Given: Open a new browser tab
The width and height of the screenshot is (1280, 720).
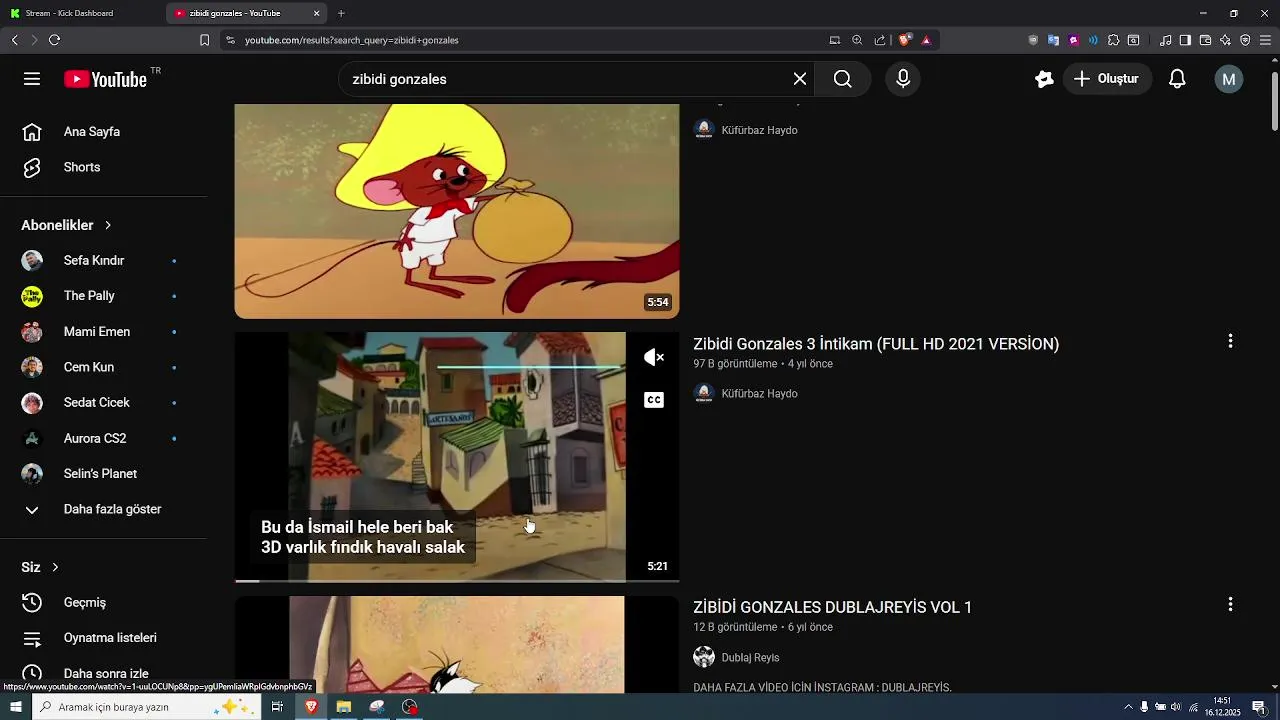Looking at the screenshot, I should click(341, 13).
